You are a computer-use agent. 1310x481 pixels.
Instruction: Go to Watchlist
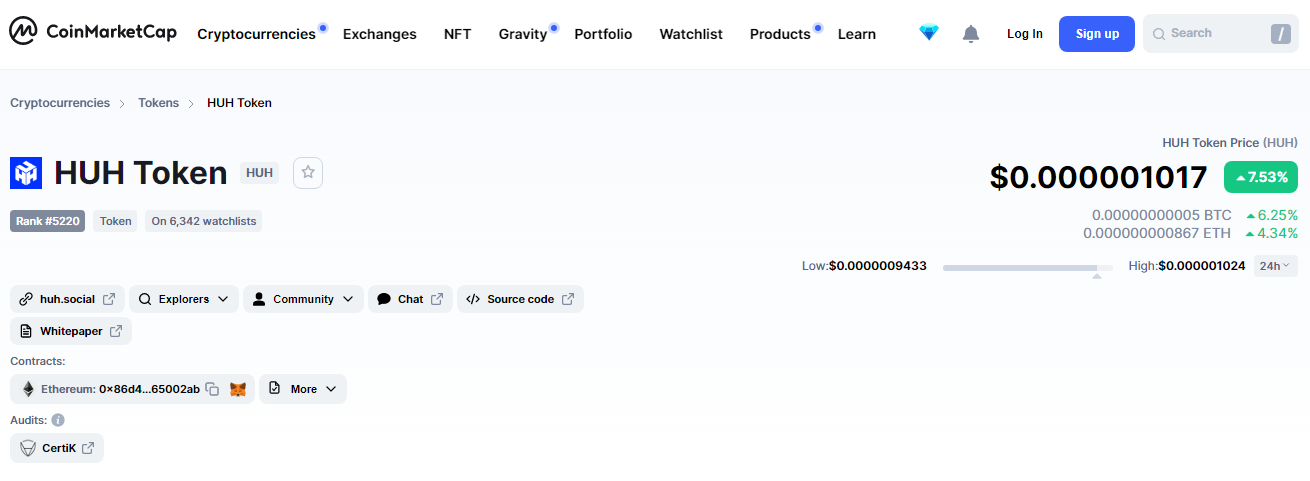[691, 34]
